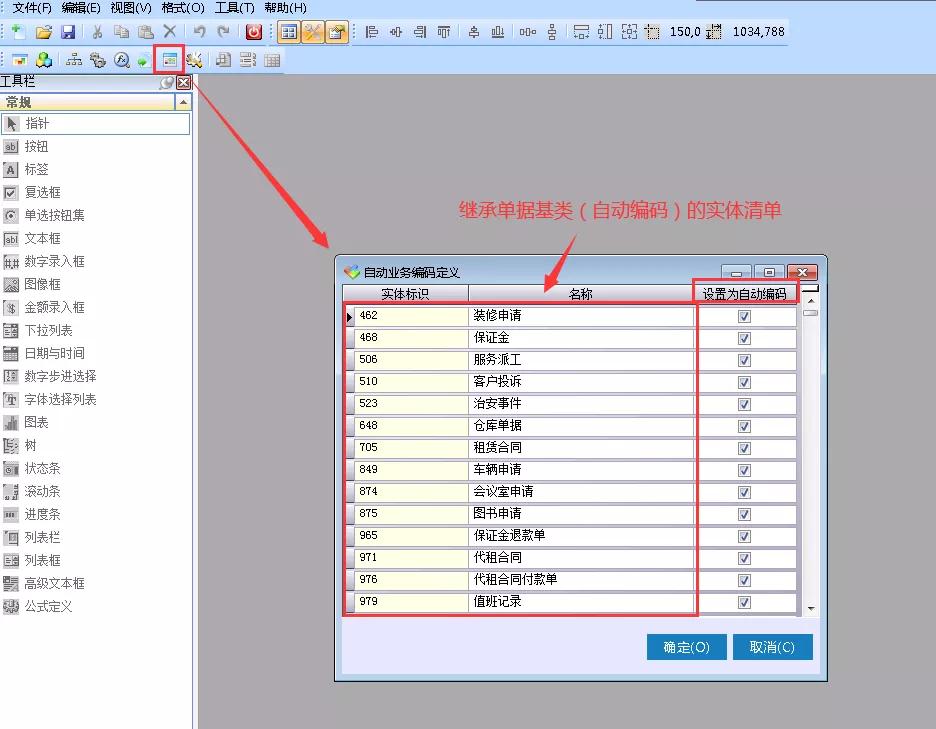Click the dialog scrollbar up arrow
The width and height of the screenshot is (936, 729).
coord(811,300)
